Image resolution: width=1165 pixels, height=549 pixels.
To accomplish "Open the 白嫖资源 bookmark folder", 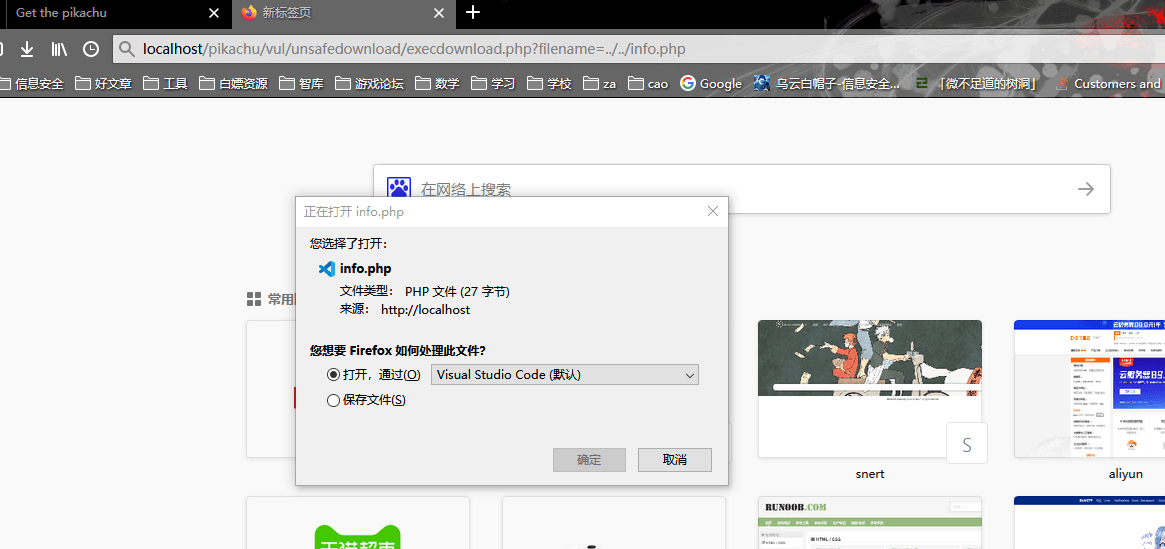I will coord(233,83).
